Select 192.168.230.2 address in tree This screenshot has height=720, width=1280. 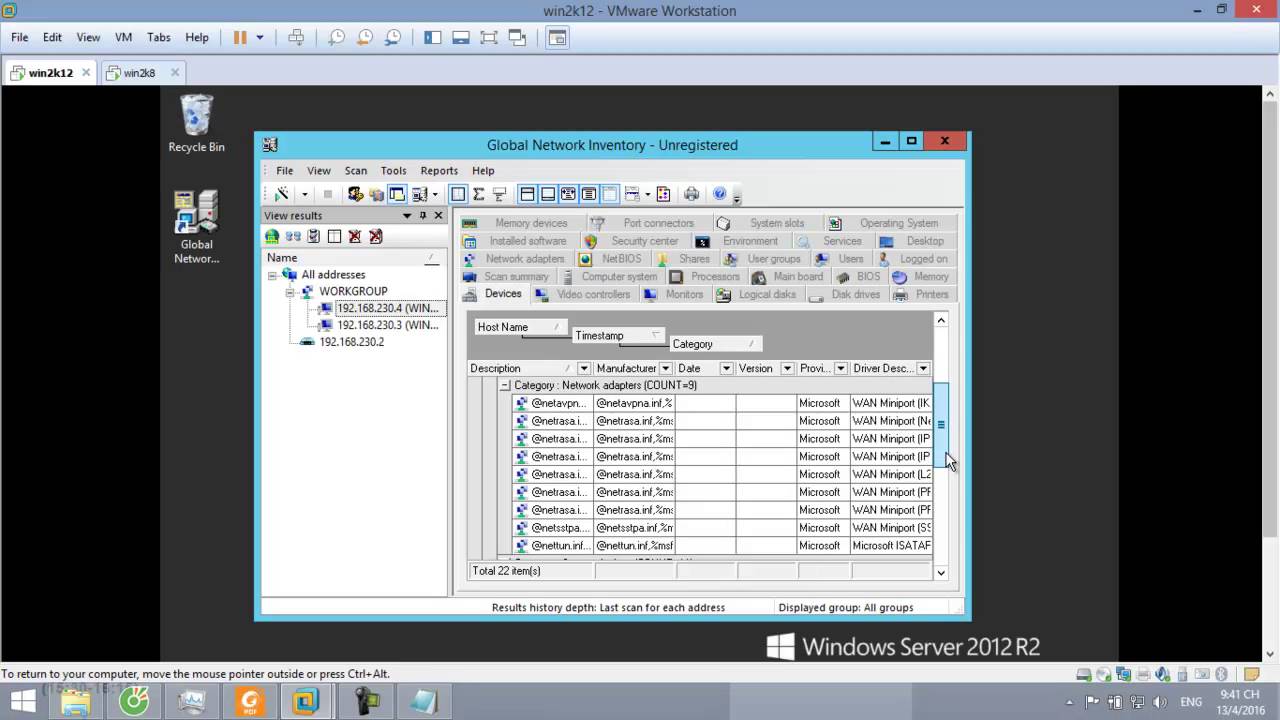click(x=351, y=342)
